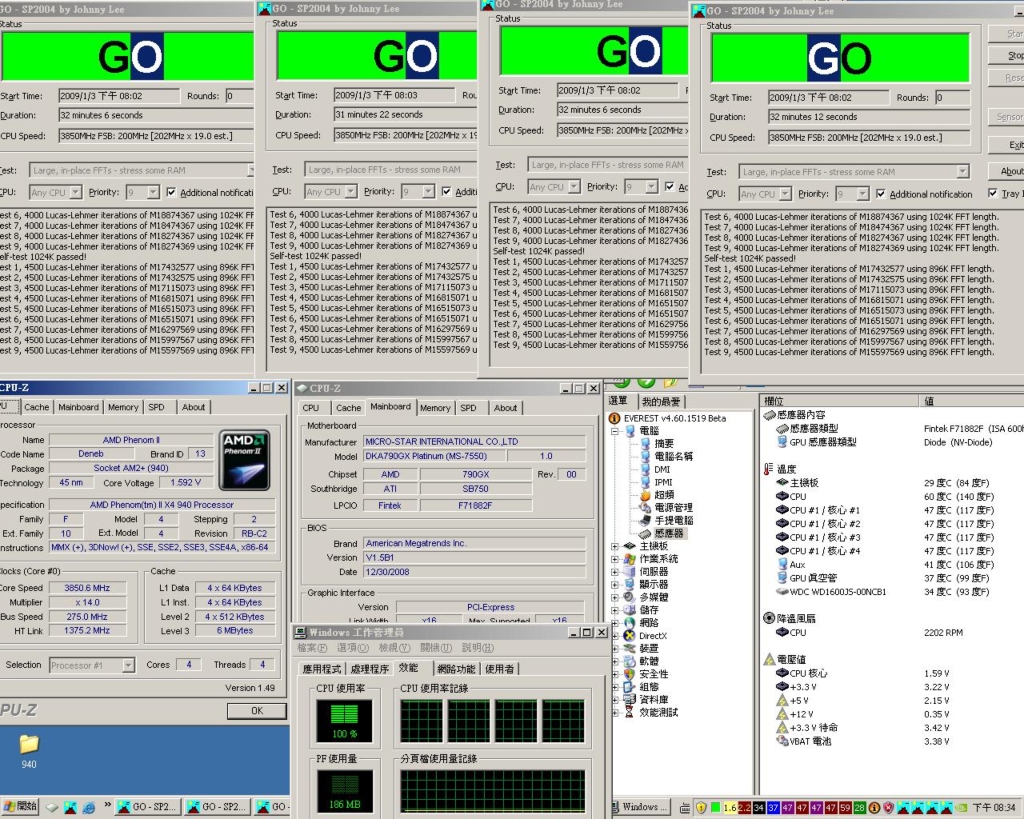Click the 主機板 motherboard icon in EVEREST

pyautogui.click(x=630, y=546)
